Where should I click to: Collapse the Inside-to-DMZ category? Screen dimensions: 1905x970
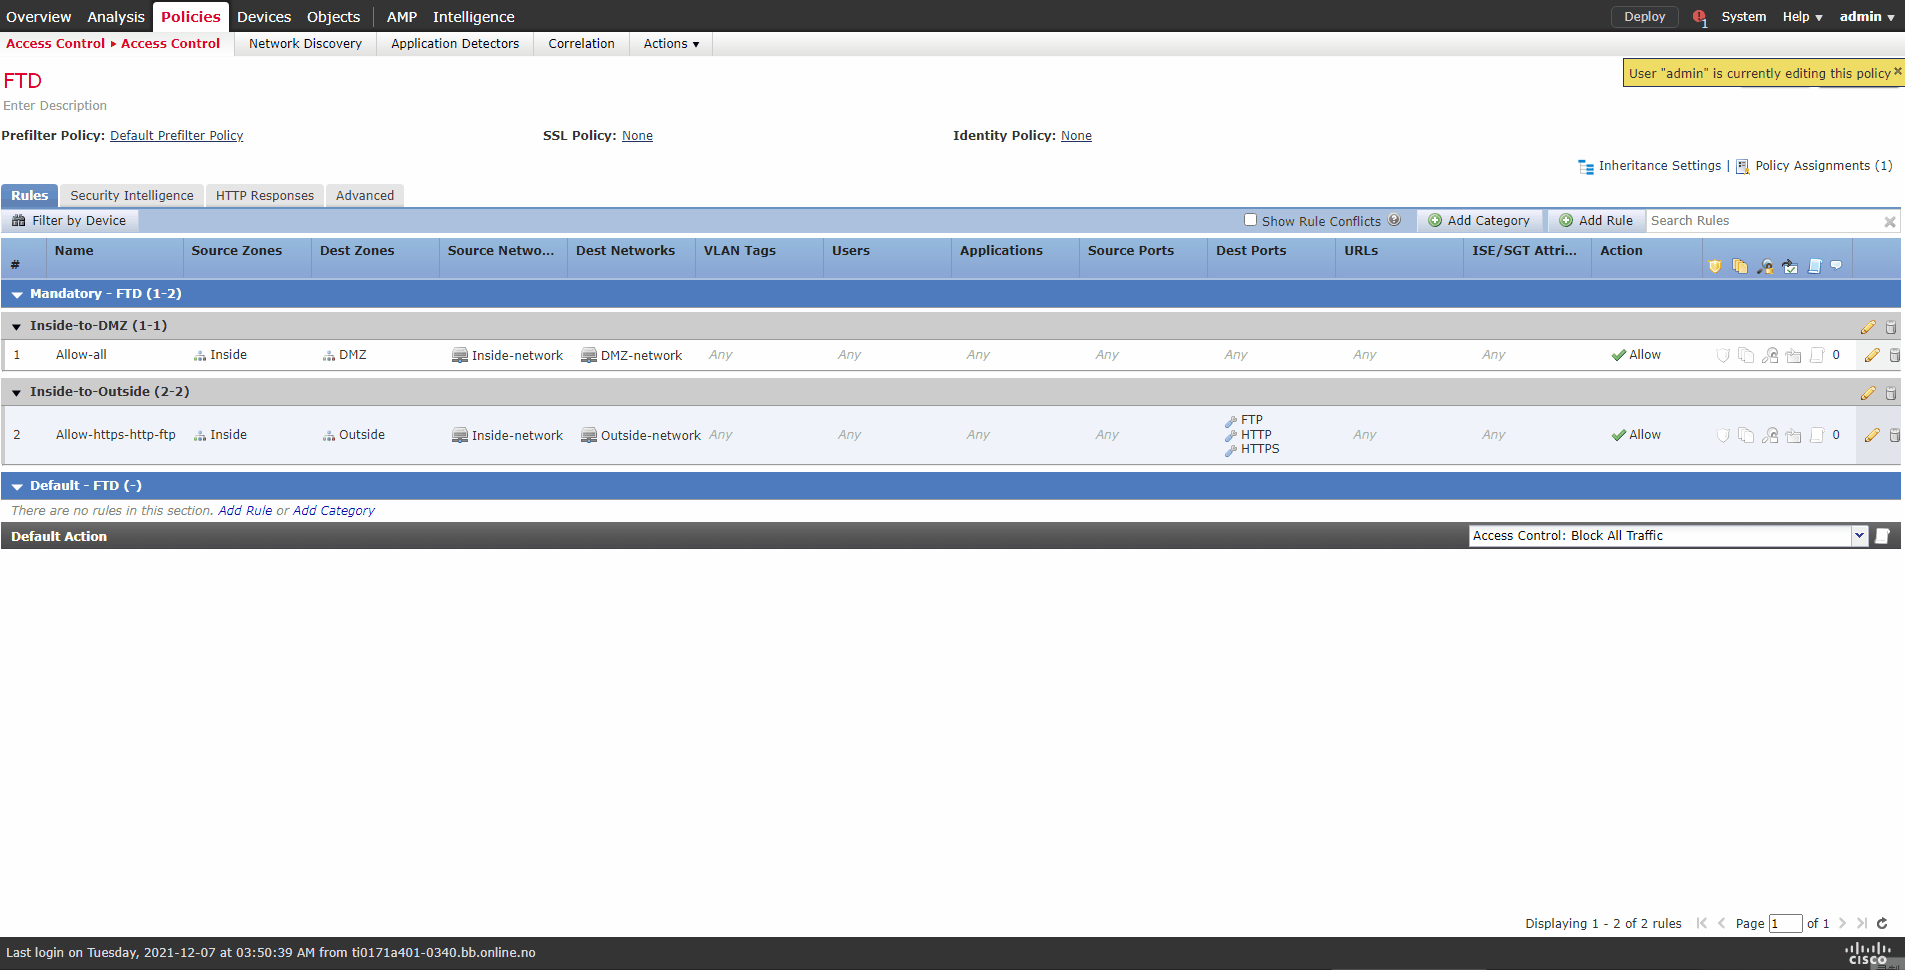click(x=17, y=327)
